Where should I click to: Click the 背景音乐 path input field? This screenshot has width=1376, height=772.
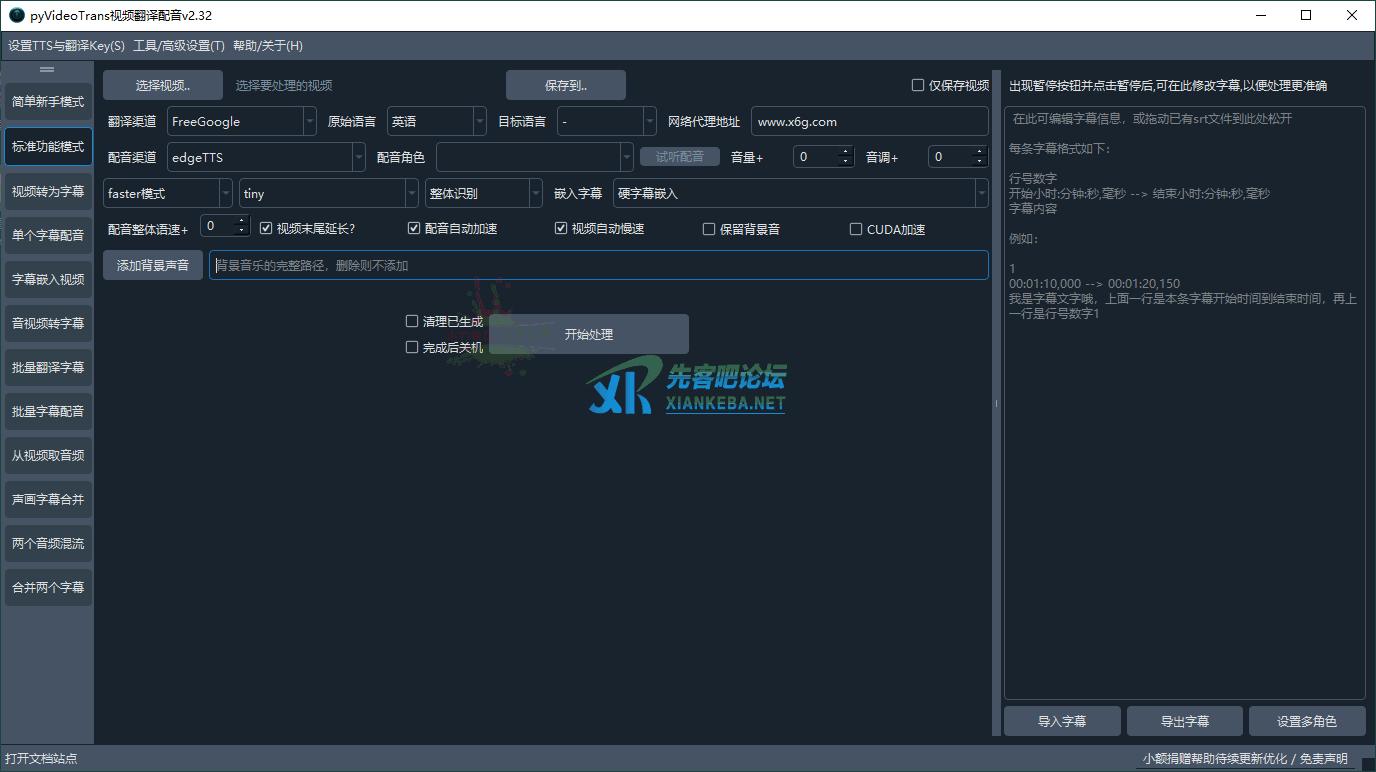point(598,266)
